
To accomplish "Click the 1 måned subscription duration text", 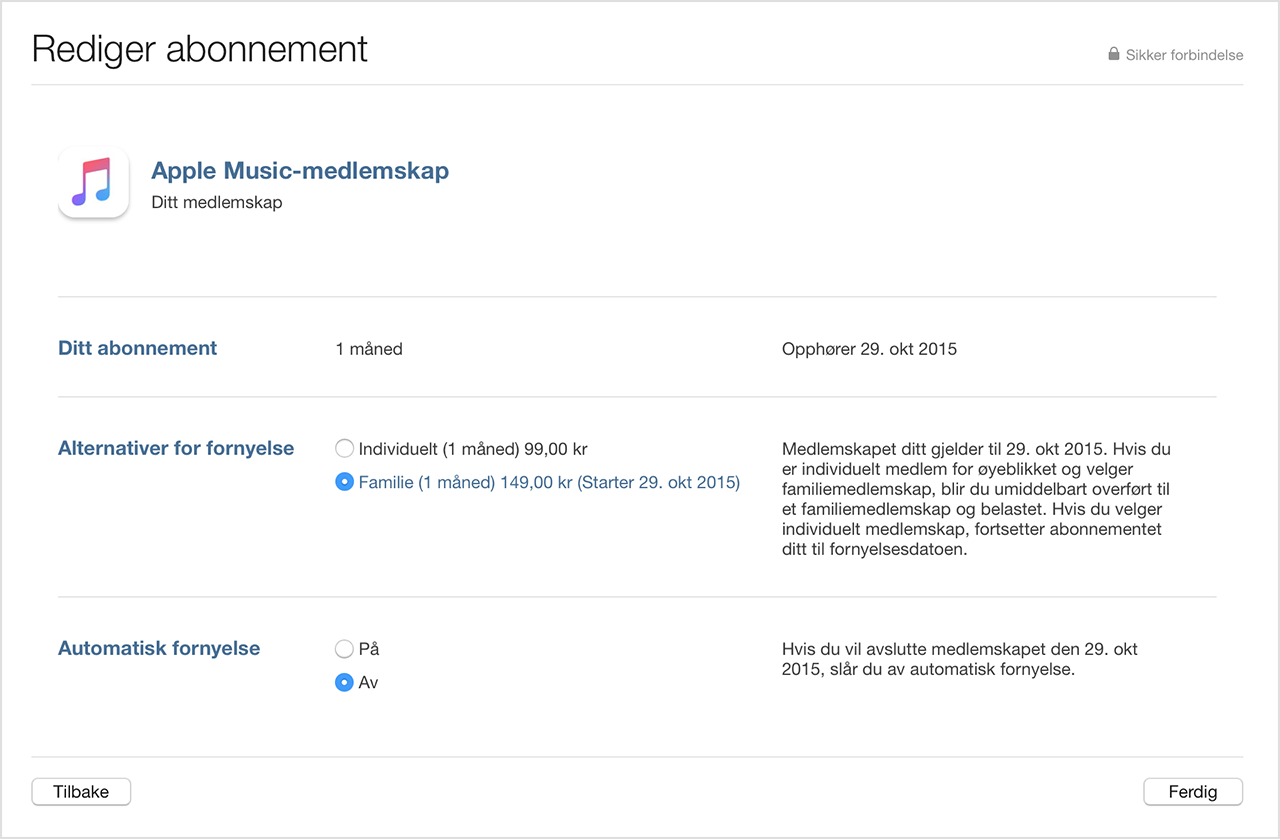I will pos(369,348).
